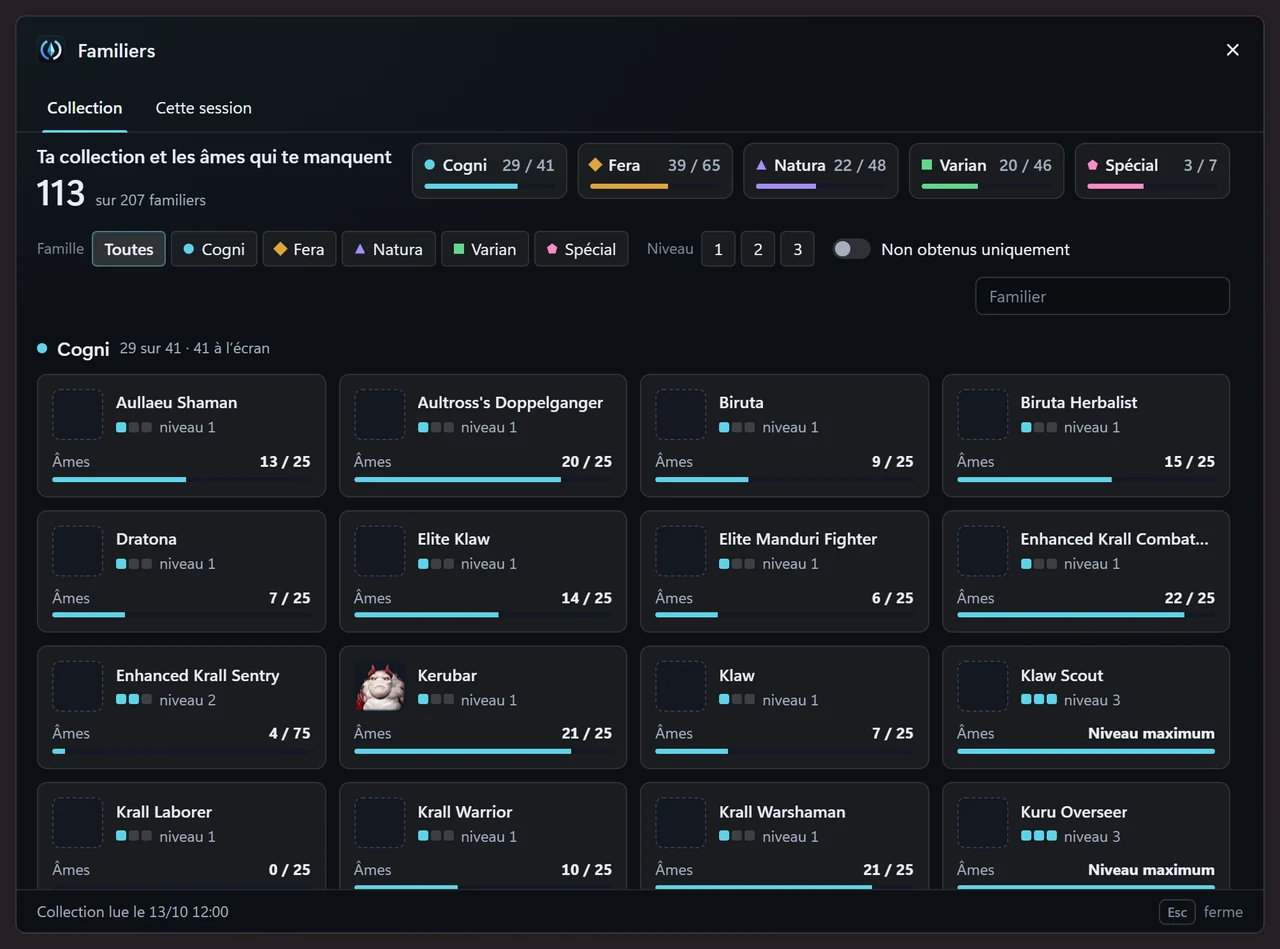Filter by the Natura family chip
This screenshot has width=1280, height=949.
389,249
